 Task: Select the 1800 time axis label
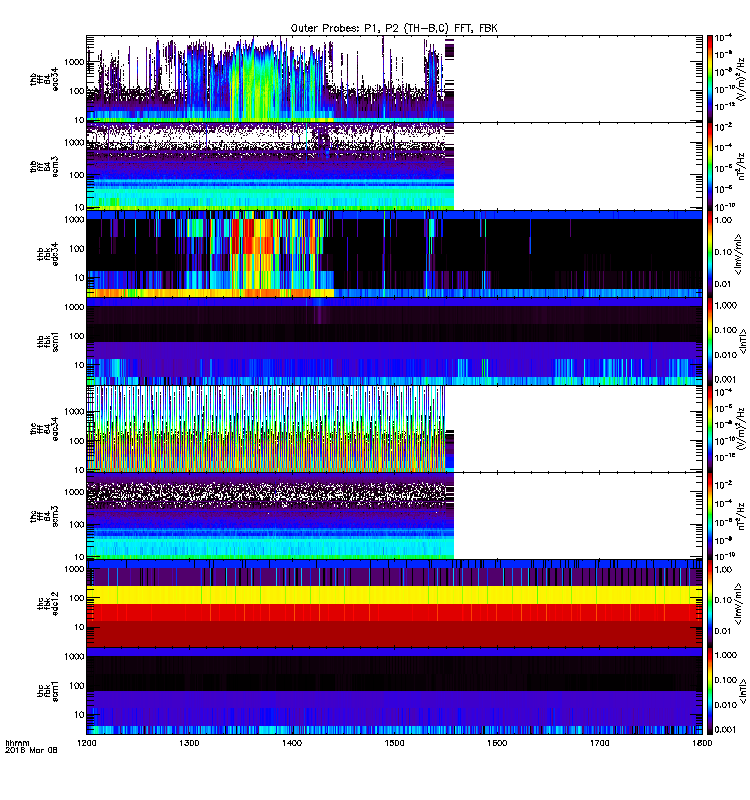click(x=703, y=743)
